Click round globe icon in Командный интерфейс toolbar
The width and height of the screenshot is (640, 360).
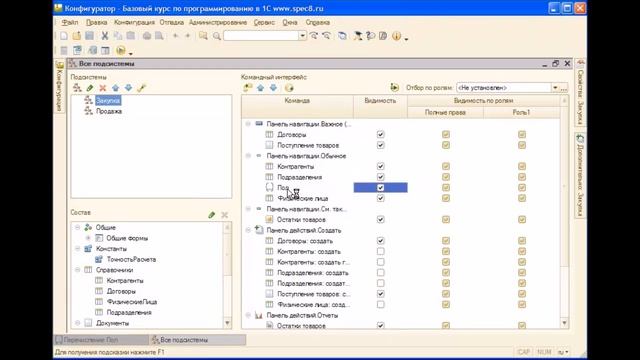coord(289,88)
